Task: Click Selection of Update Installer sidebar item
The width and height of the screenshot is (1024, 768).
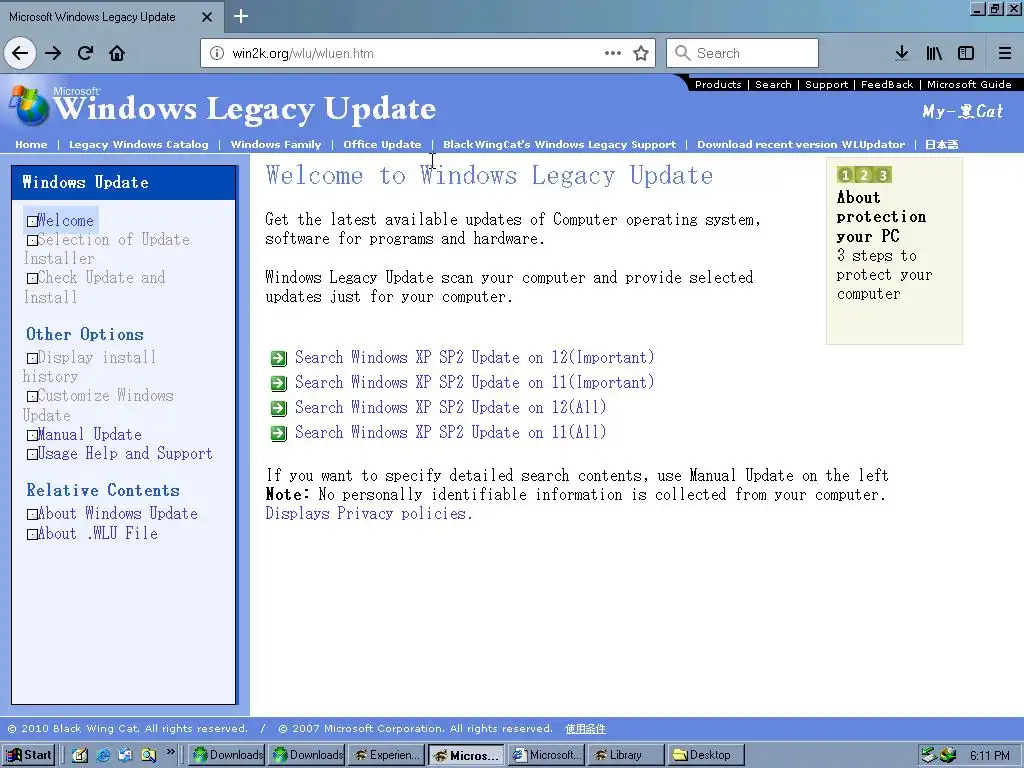Action: tap(107, 249)
